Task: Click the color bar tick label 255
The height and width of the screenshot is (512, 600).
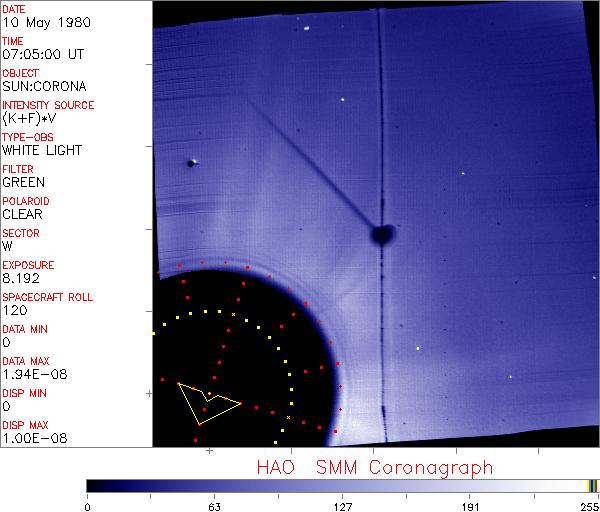Action: pos(590,507)
